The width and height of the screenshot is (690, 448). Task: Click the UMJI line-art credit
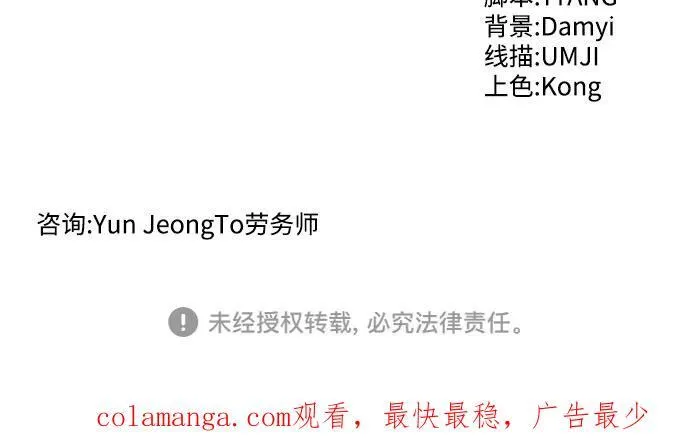click(570, 57)
